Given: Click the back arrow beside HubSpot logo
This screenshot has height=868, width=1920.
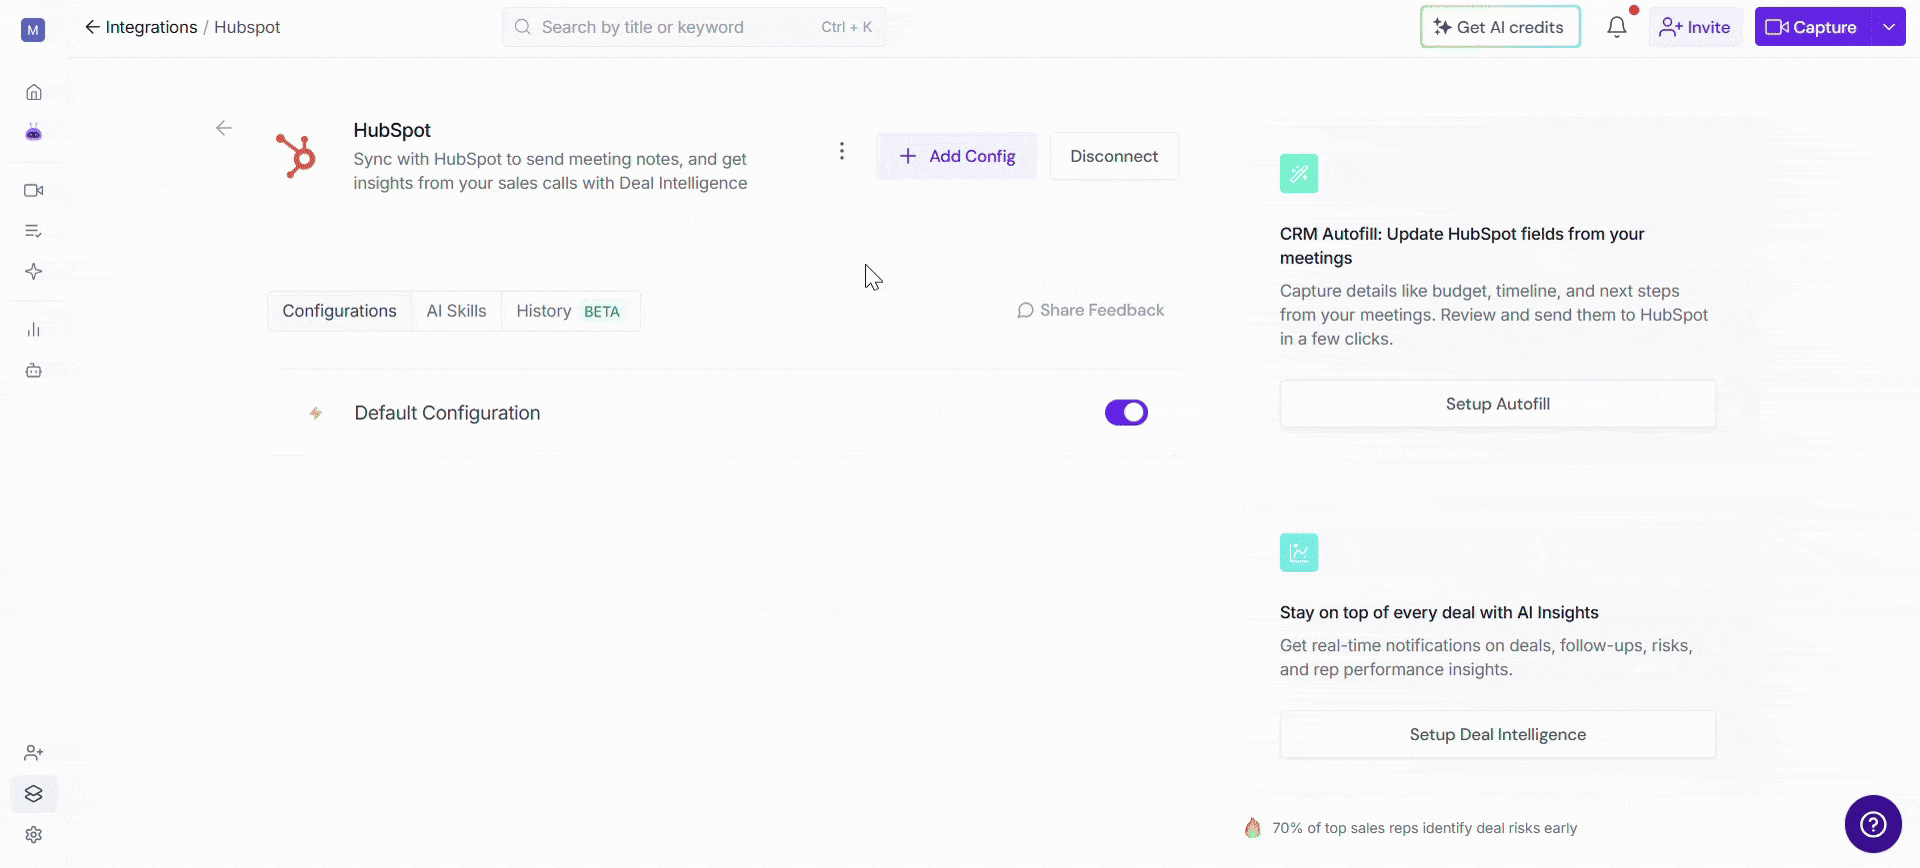Looking at the screenshot, I should [224, 128].
